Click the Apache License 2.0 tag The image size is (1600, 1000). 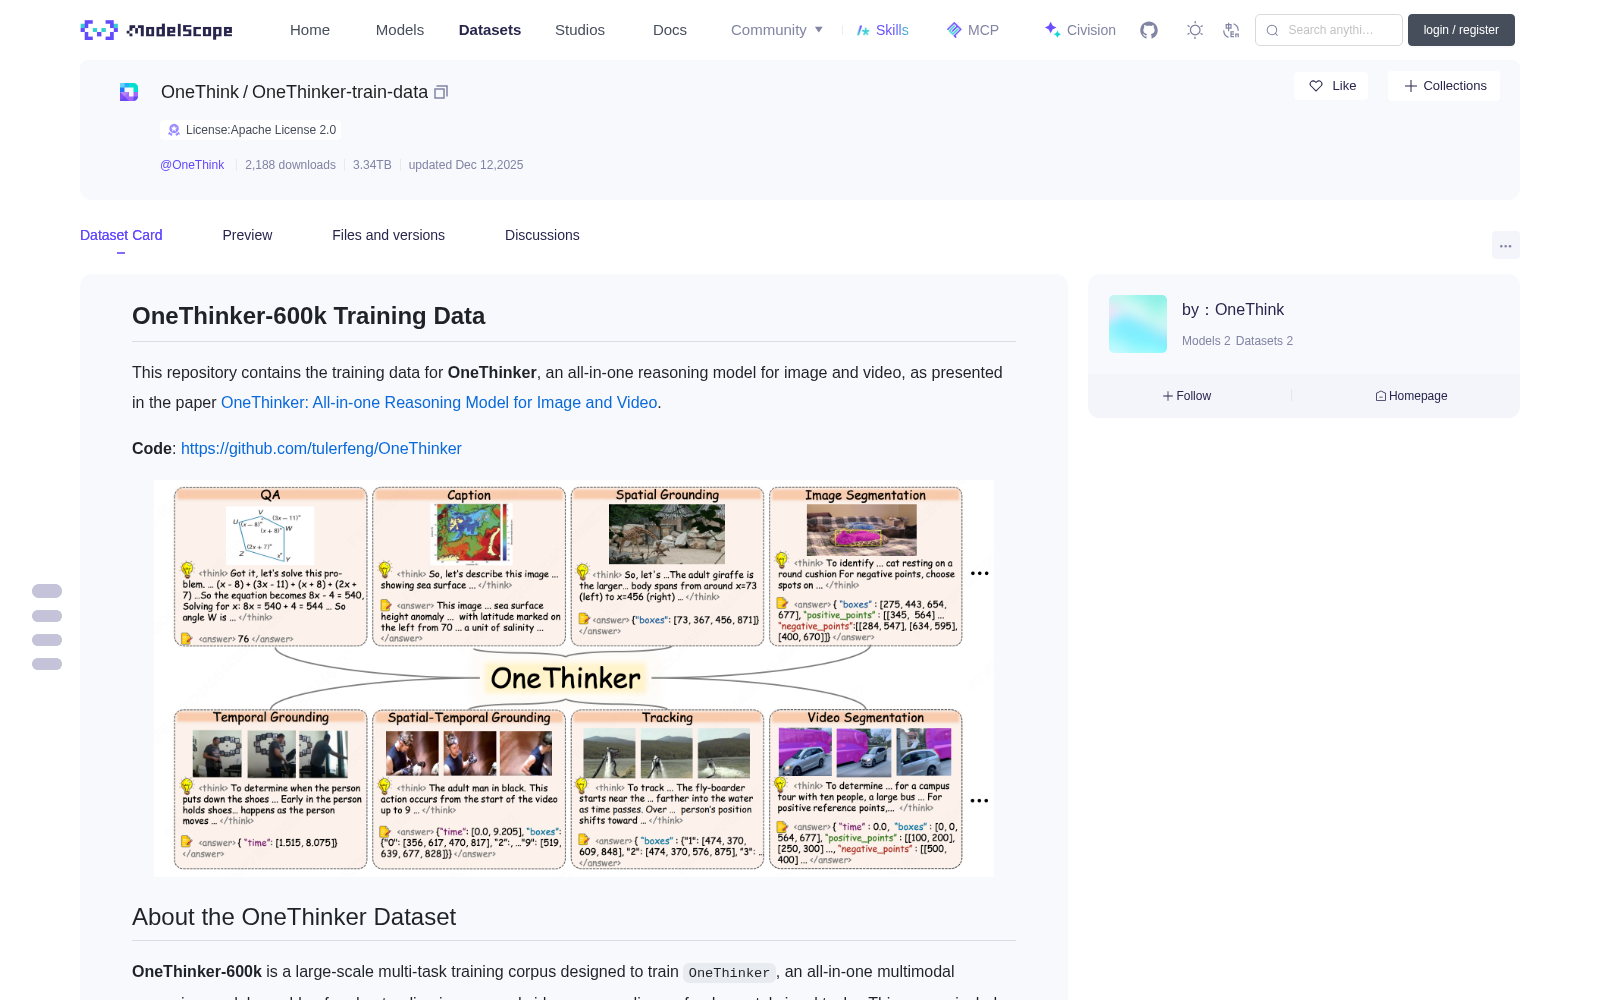(x=251, y=130)
